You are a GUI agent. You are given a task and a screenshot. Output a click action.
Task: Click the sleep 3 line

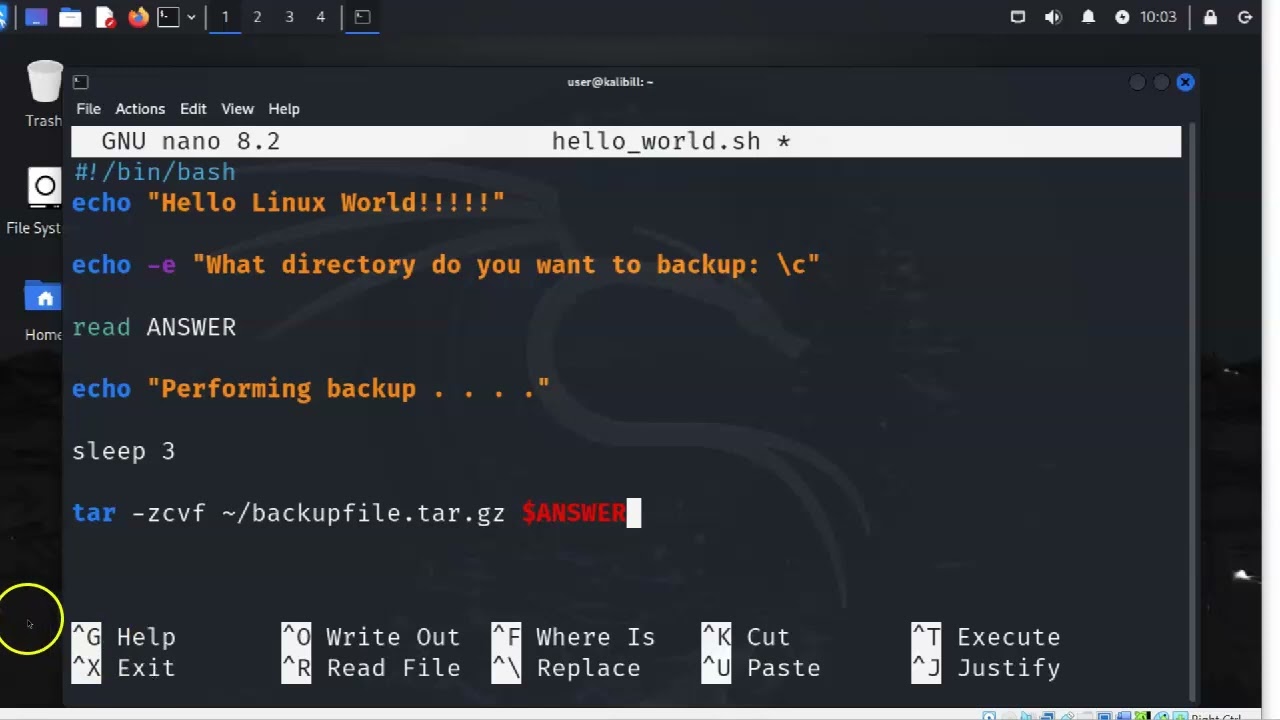pos(123,451)
